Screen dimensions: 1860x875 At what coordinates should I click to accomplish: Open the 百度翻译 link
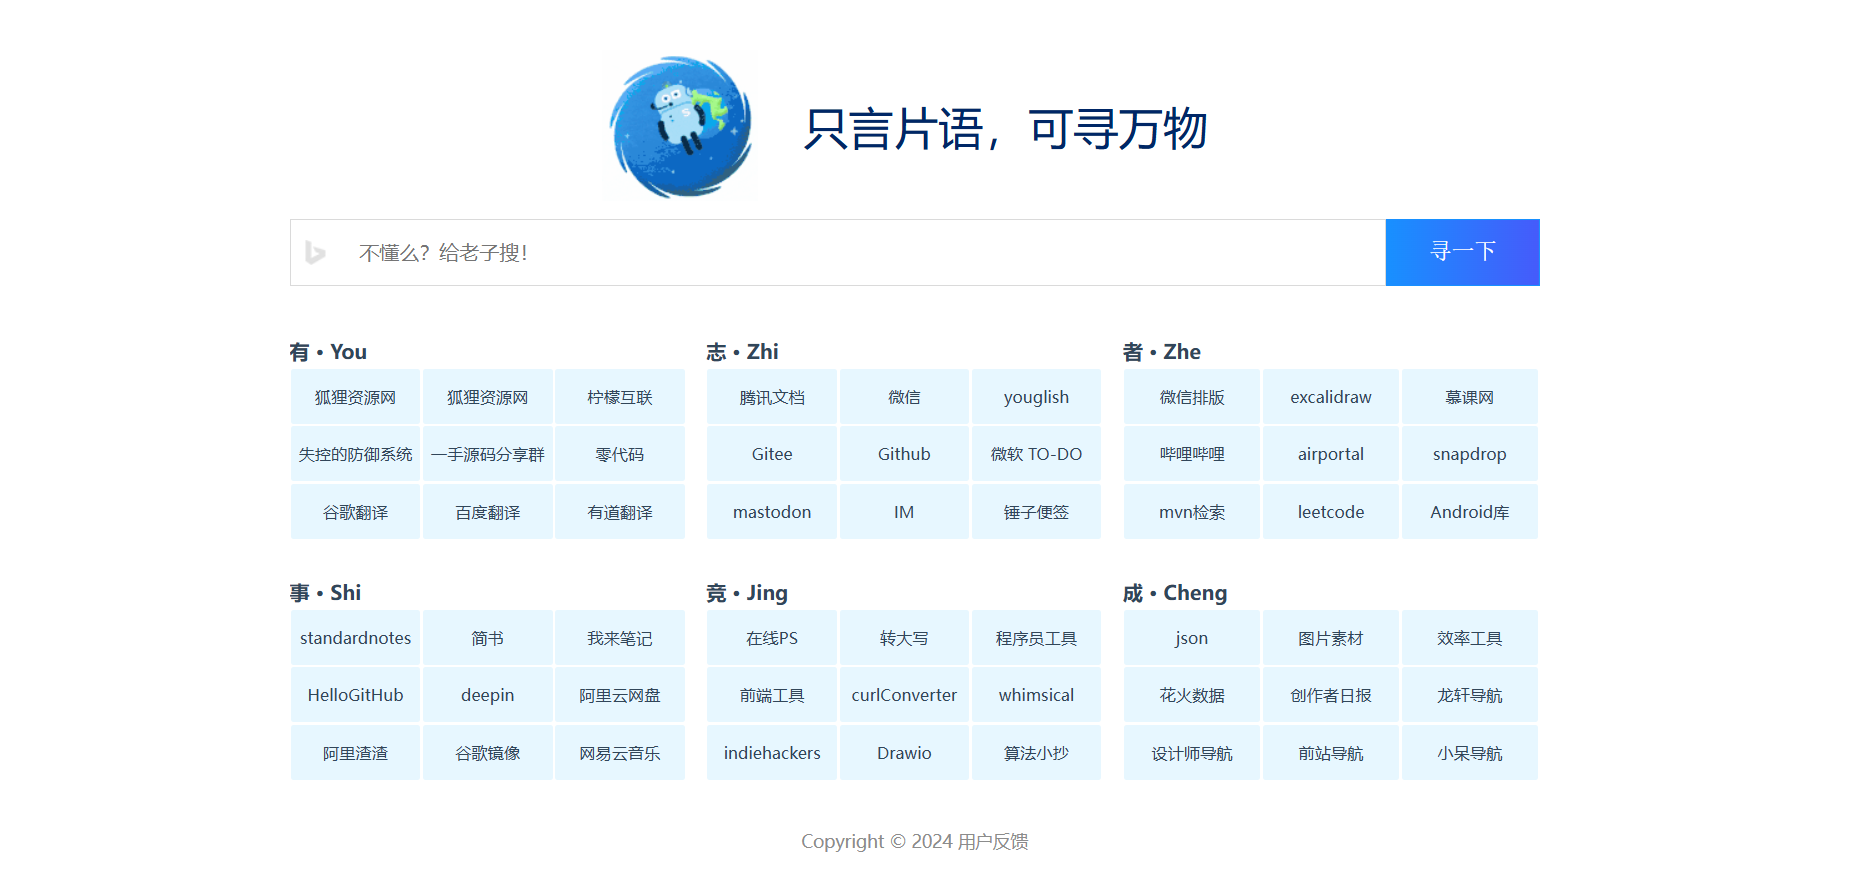488,512
